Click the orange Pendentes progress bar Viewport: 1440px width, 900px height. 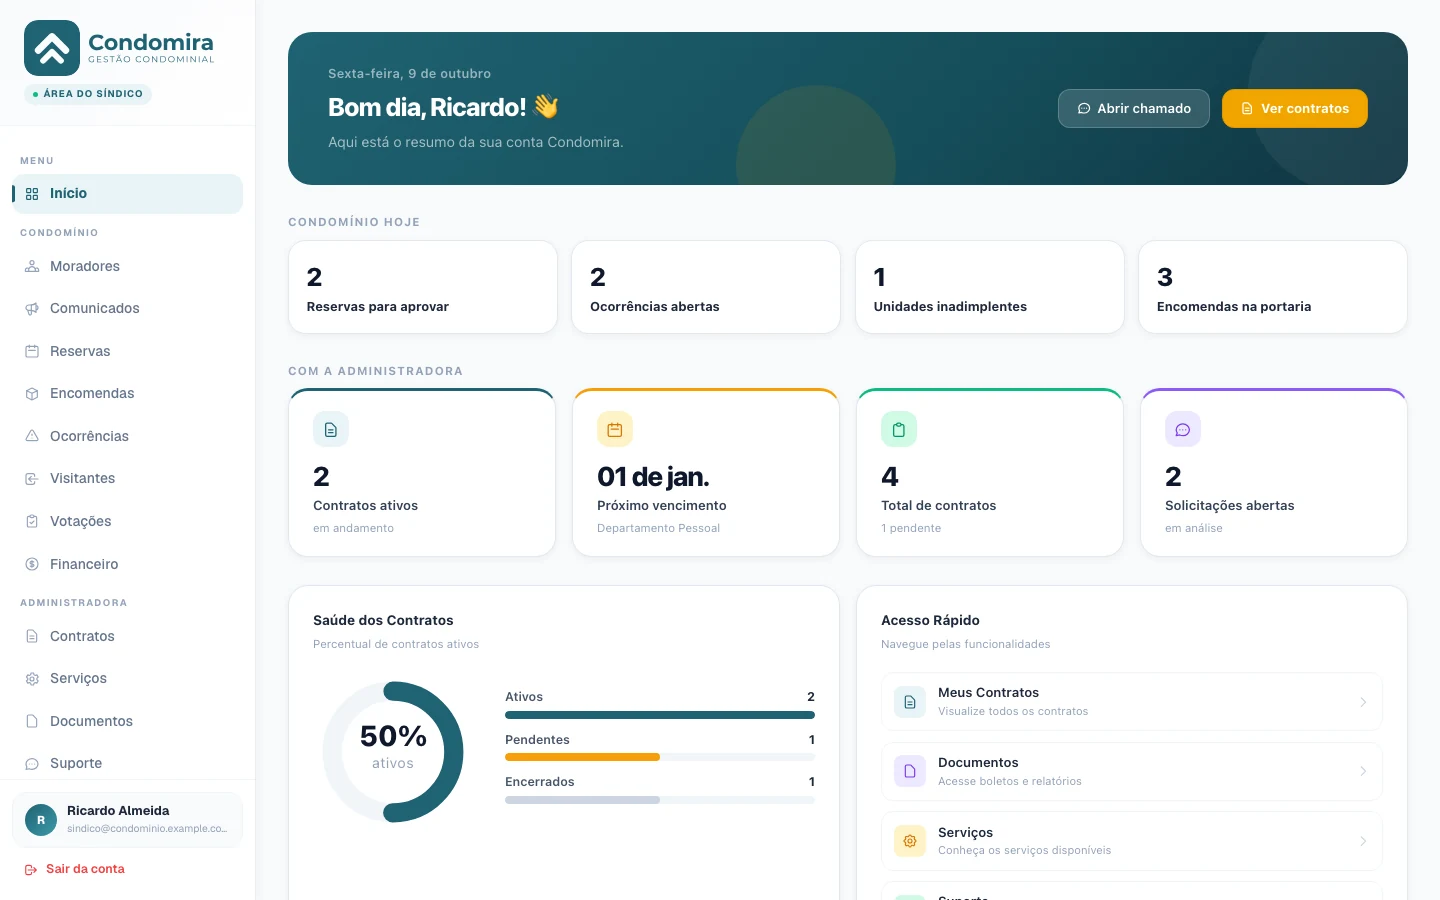tap(582, 757)
